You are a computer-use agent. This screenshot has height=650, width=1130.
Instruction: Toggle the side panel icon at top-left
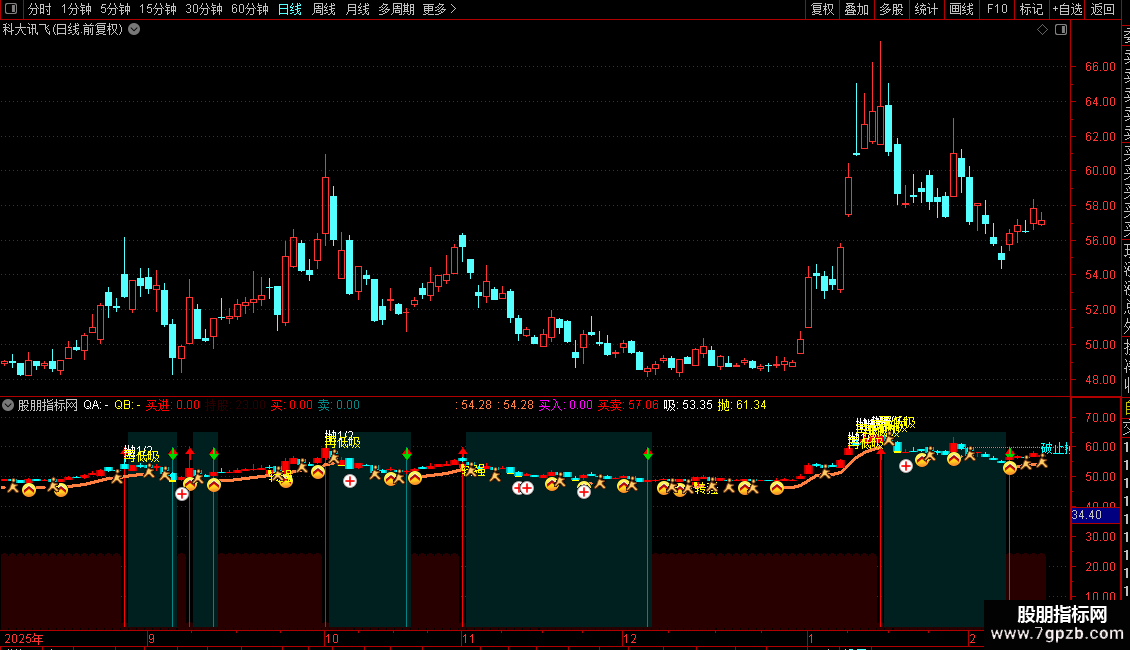(x=11, y=9)
